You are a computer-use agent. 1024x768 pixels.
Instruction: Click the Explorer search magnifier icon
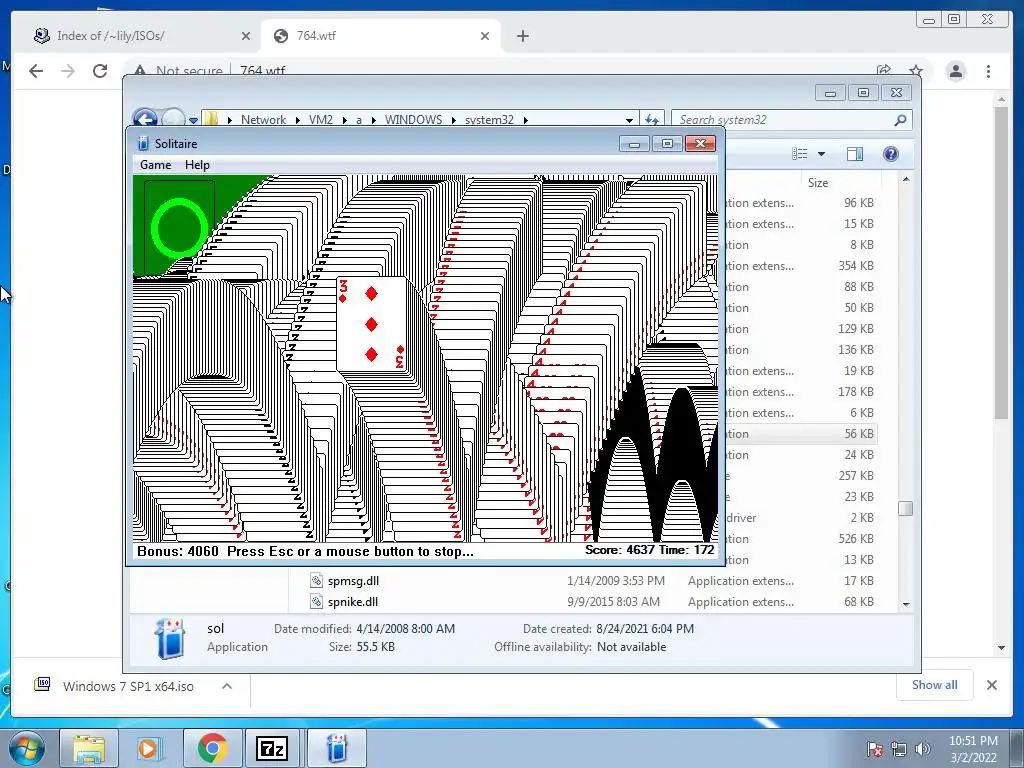[901, 120]
